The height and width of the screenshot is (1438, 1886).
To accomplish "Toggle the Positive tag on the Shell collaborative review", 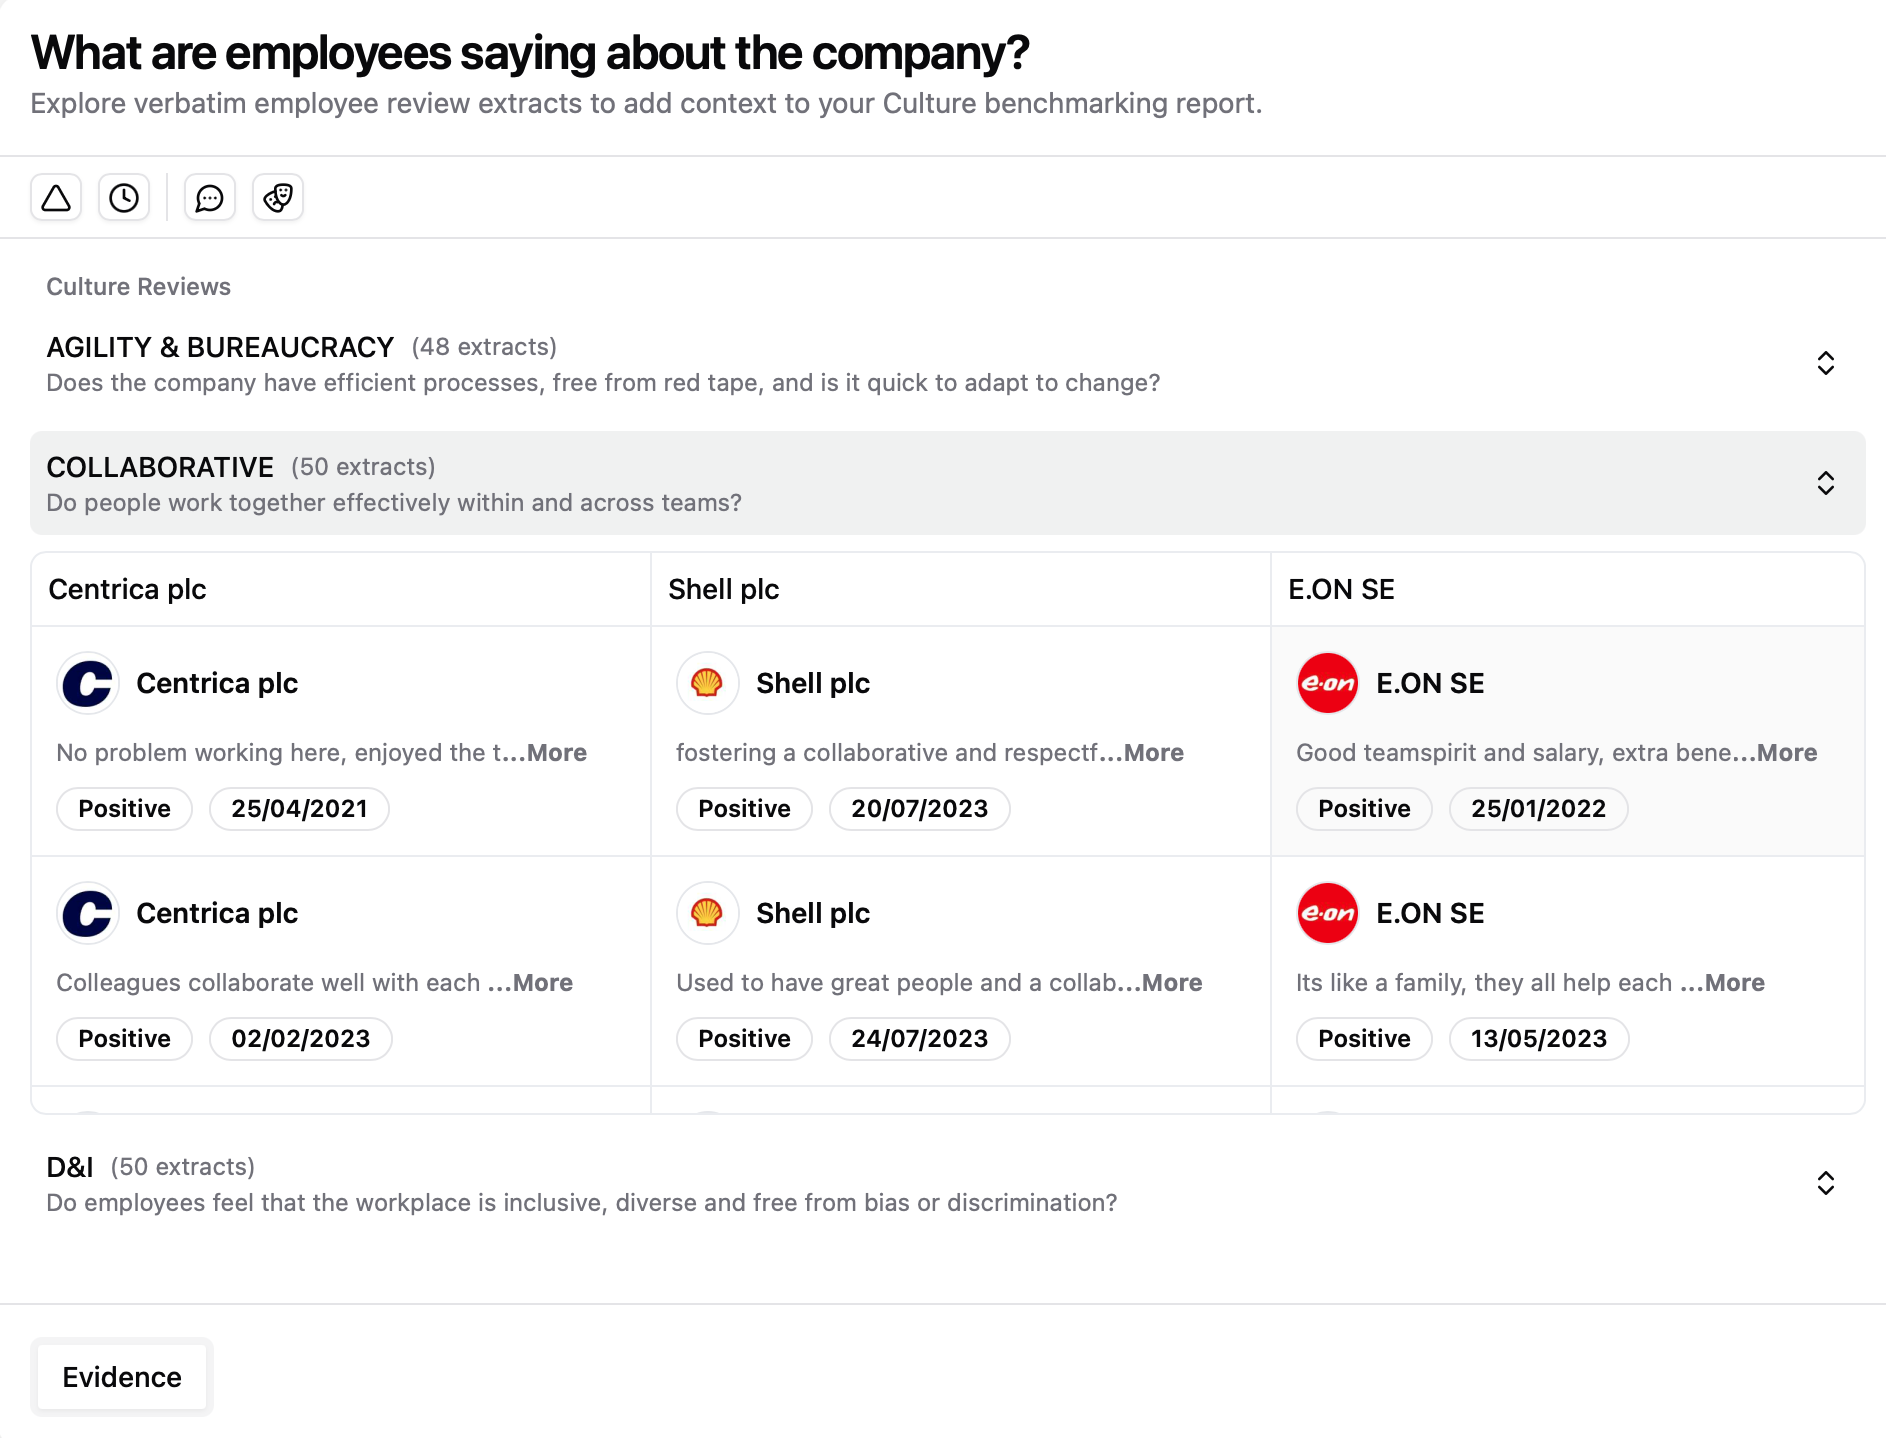I will coord(744,808).
